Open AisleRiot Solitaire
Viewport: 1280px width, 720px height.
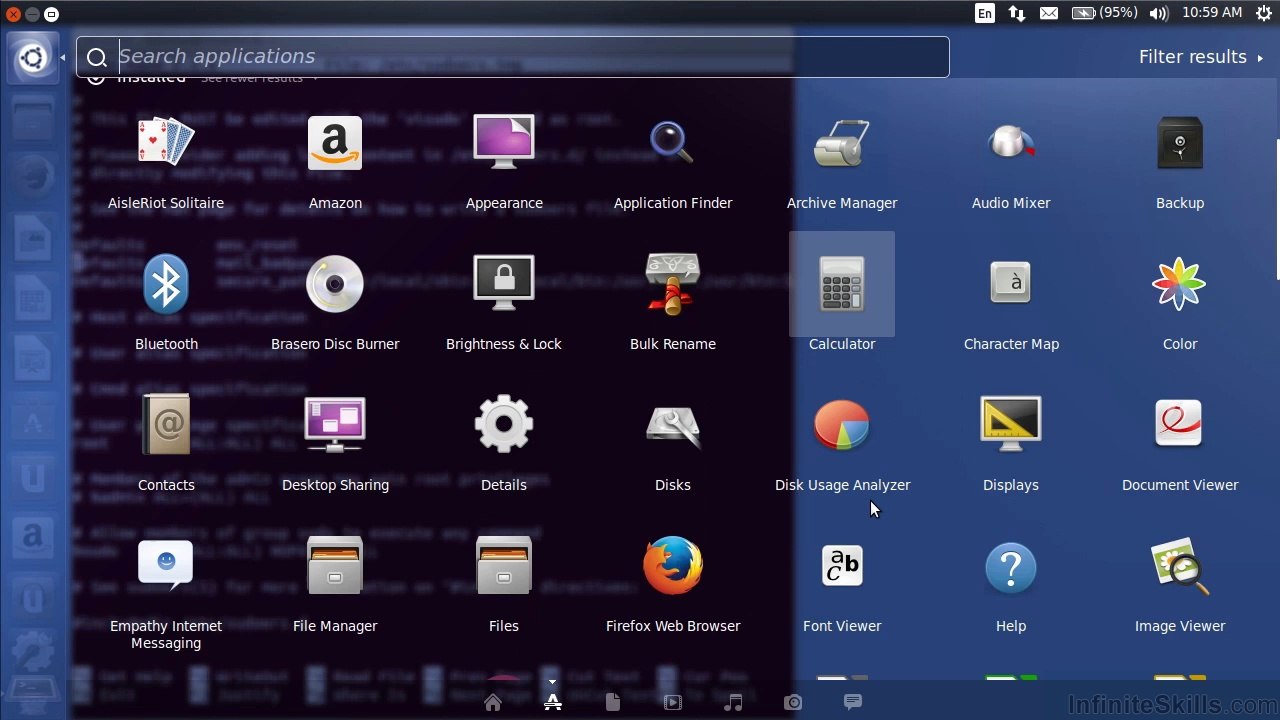tap(166, 161)
